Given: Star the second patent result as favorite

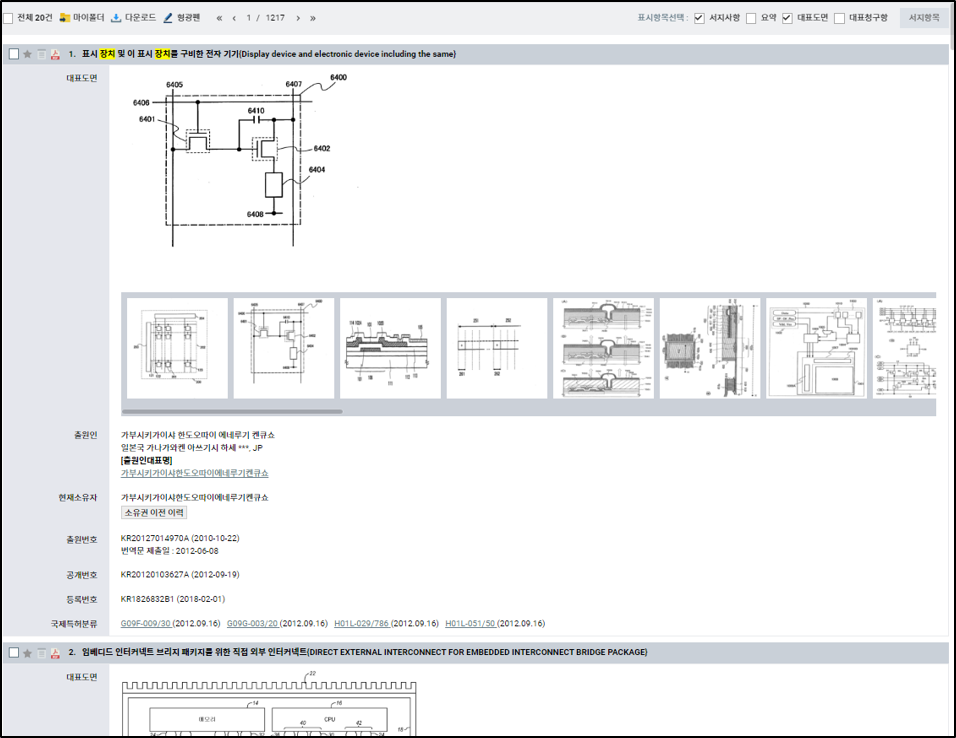Looking at the screenshot, I should (28, 653).
